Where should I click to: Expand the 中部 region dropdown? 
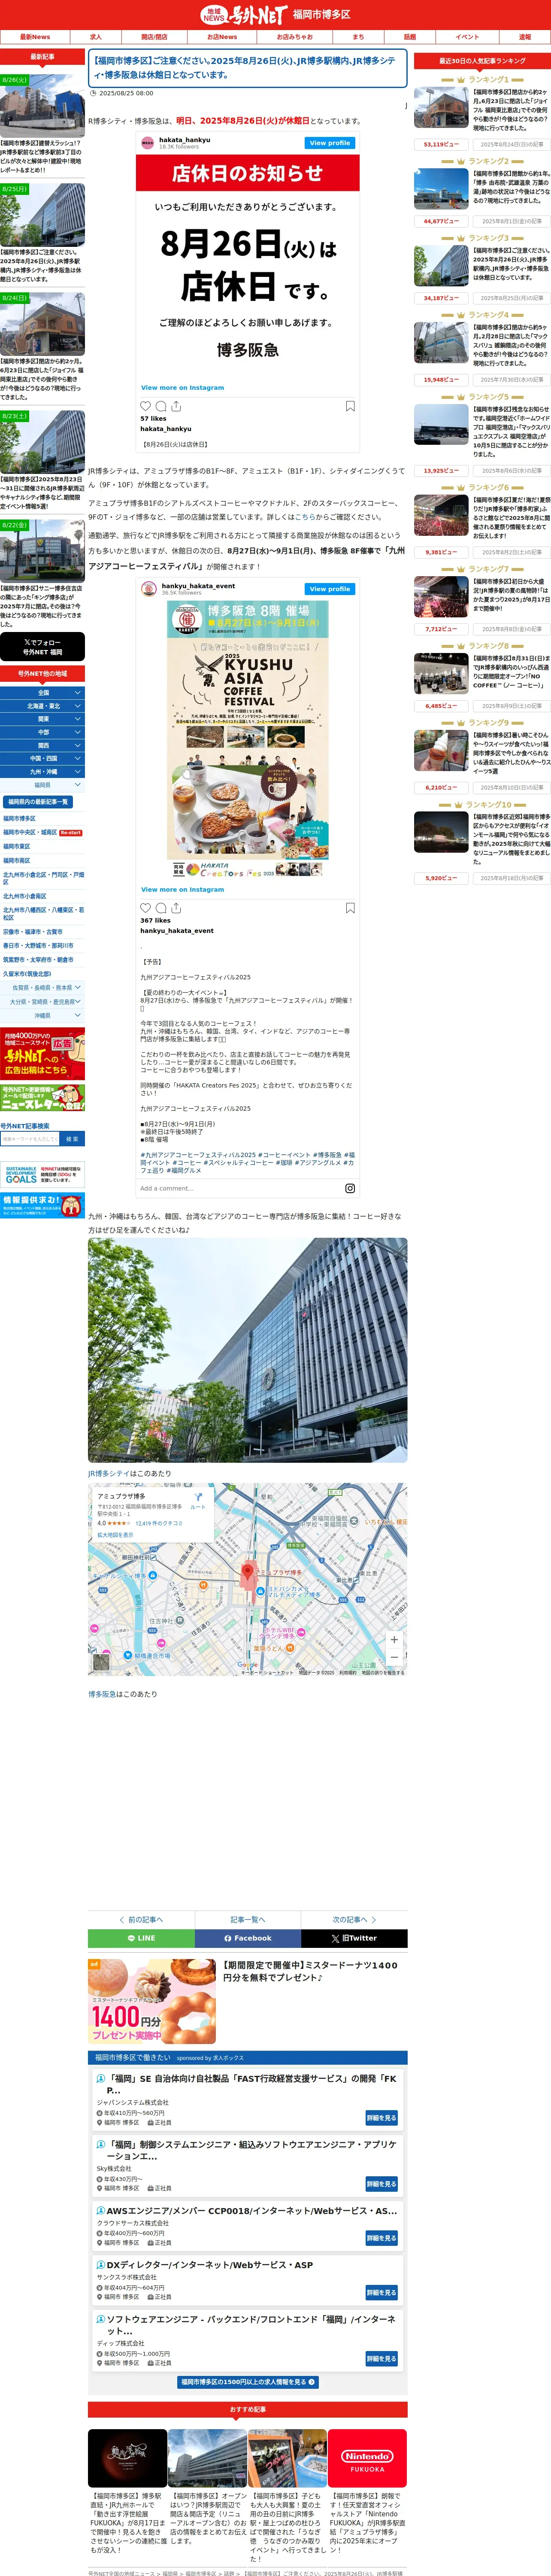(x=42, y=732)
